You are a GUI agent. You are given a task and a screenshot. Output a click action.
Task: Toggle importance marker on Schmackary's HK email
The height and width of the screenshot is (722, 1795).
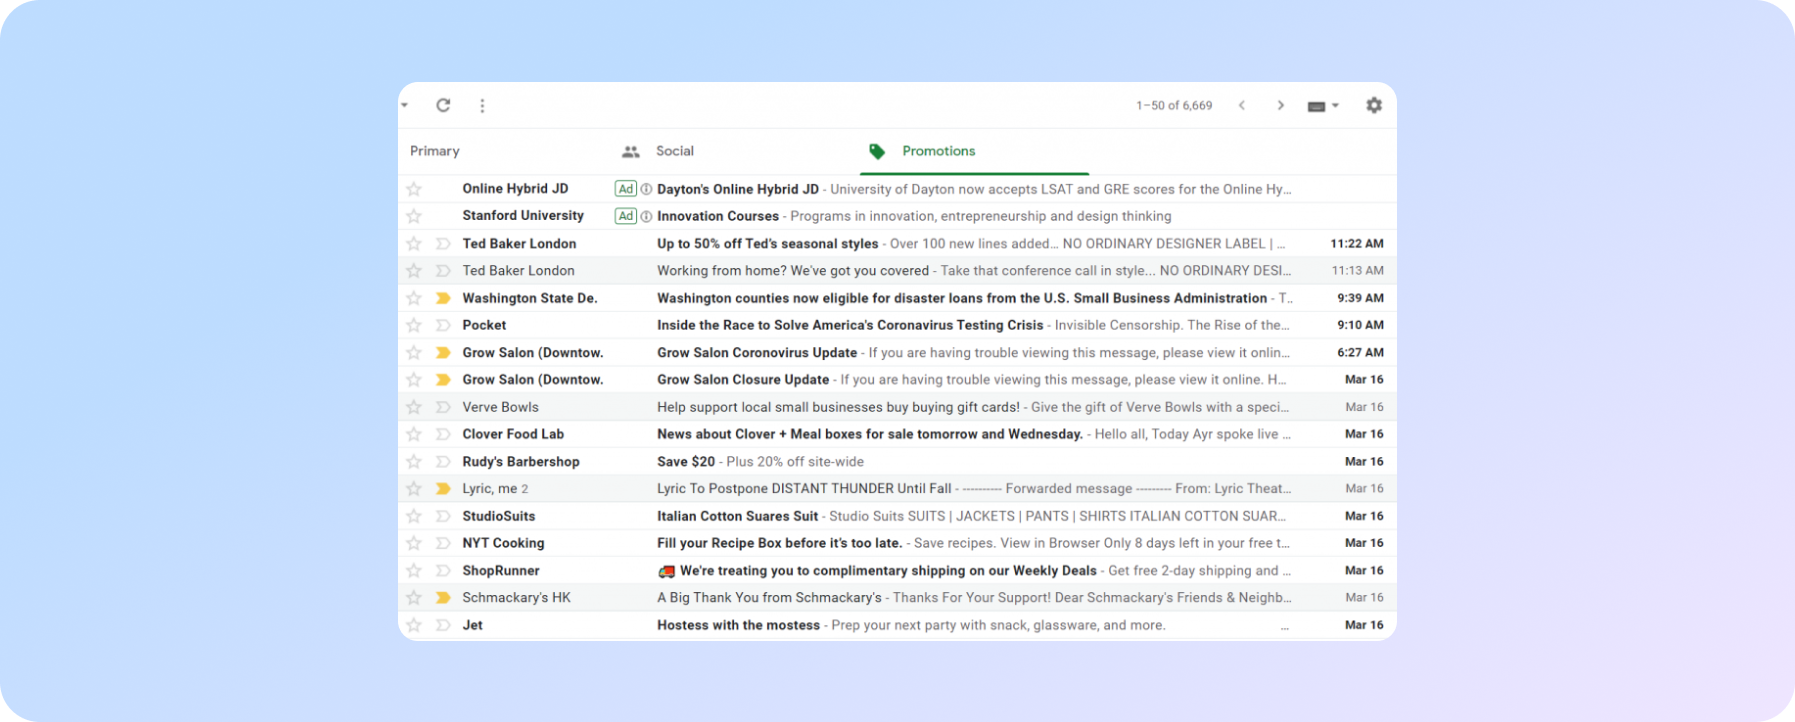point(443,598)
